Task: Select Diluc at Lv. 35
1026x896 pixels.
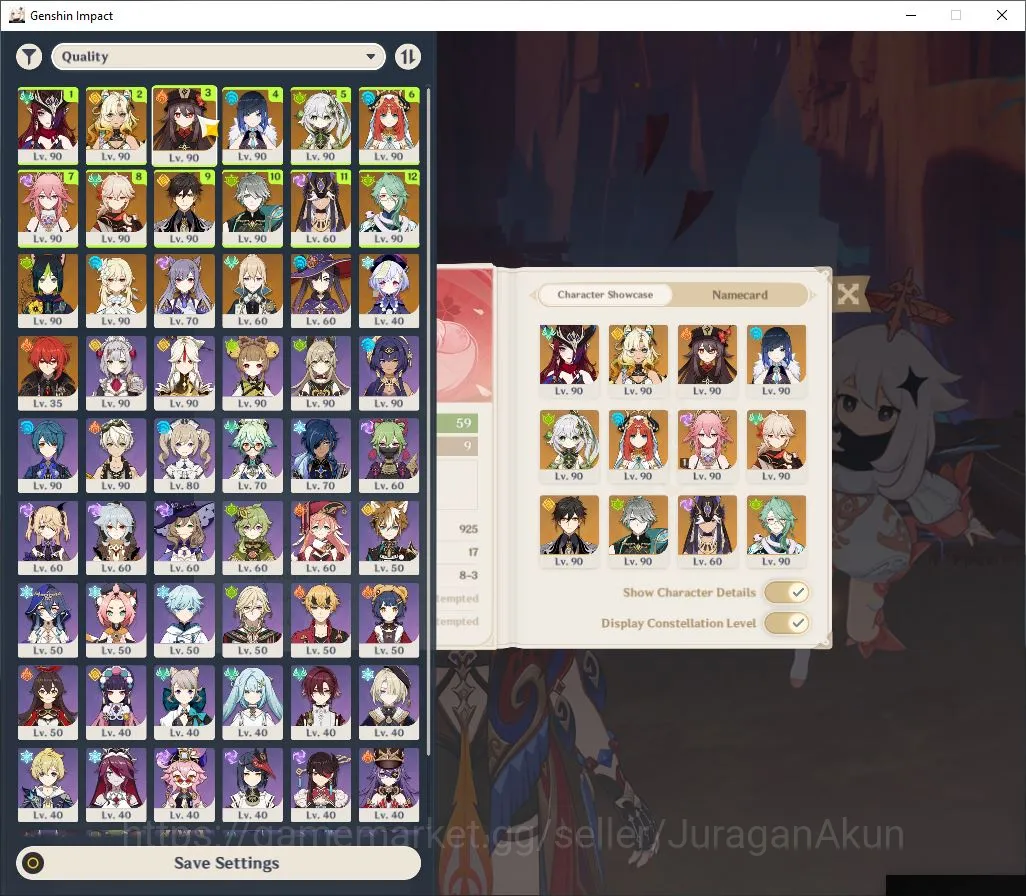Action: click(x=48, y=373)
